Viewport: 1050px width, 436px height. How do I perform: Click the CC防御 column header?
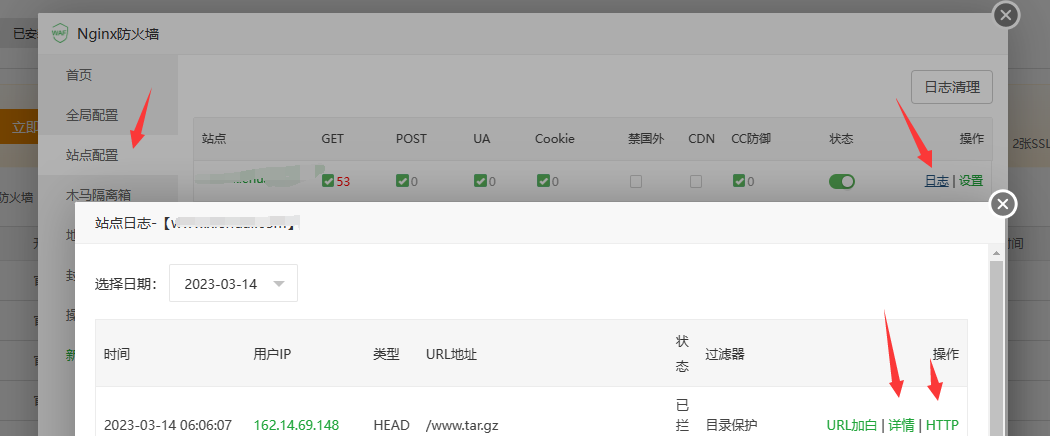[x=751, y=139]
